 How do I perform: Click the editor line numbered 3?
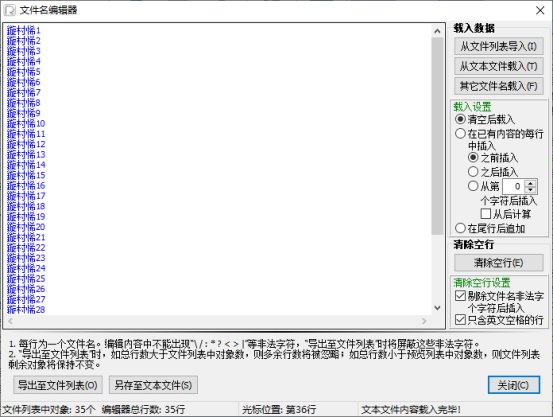[24, 51]
